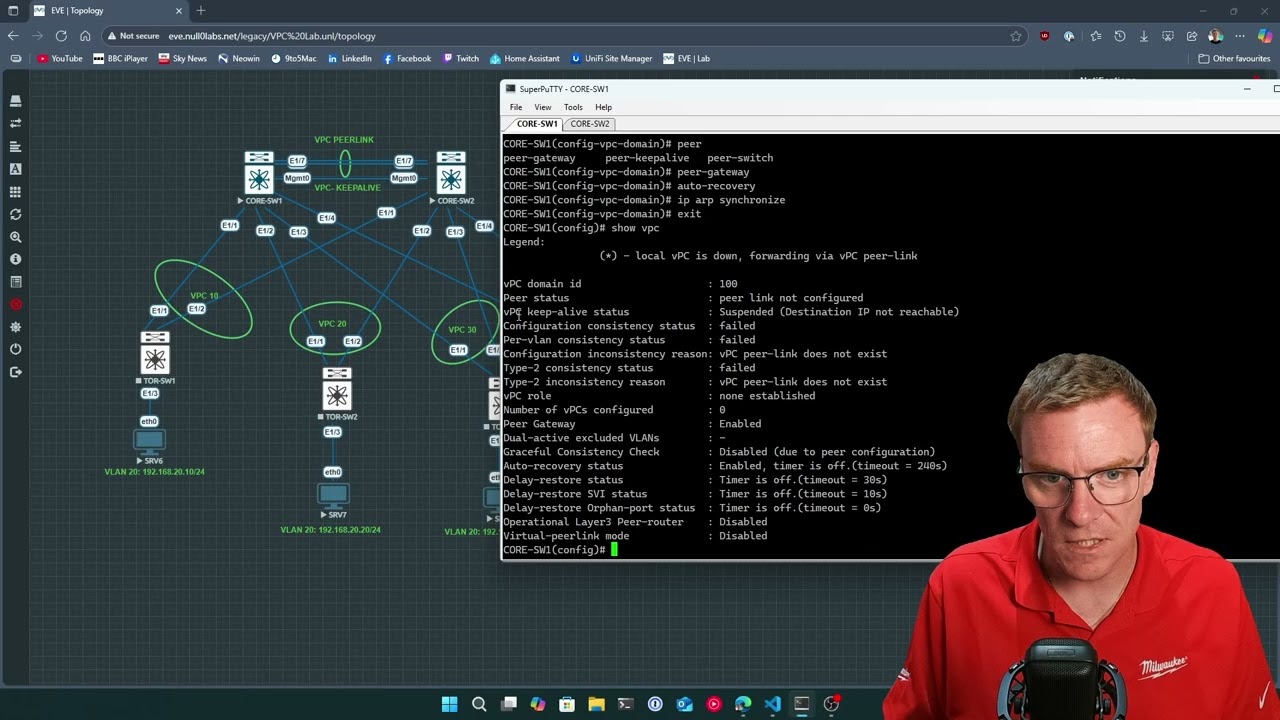
Task: Click the E1/7 interface label next to CORE-SW1
Action: click(x=297, y=161)
